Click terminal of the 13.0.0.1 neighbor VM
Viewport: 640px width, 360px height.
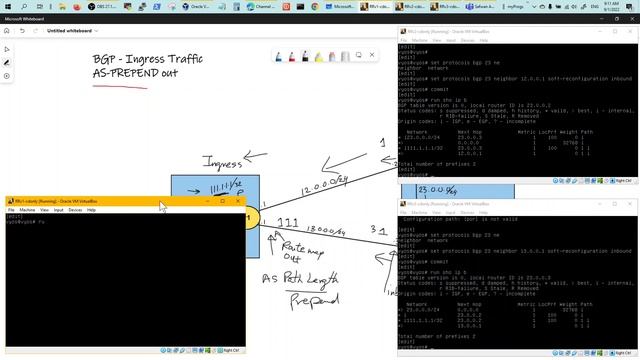pyautogui.click(x=518, y=282)
